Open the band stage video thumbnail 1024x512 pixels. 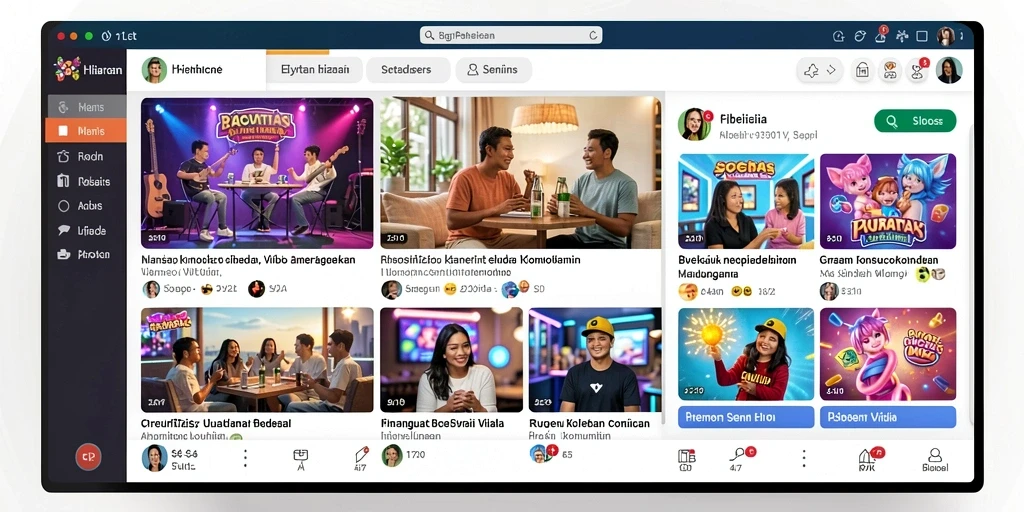click(x=257, y=173)
